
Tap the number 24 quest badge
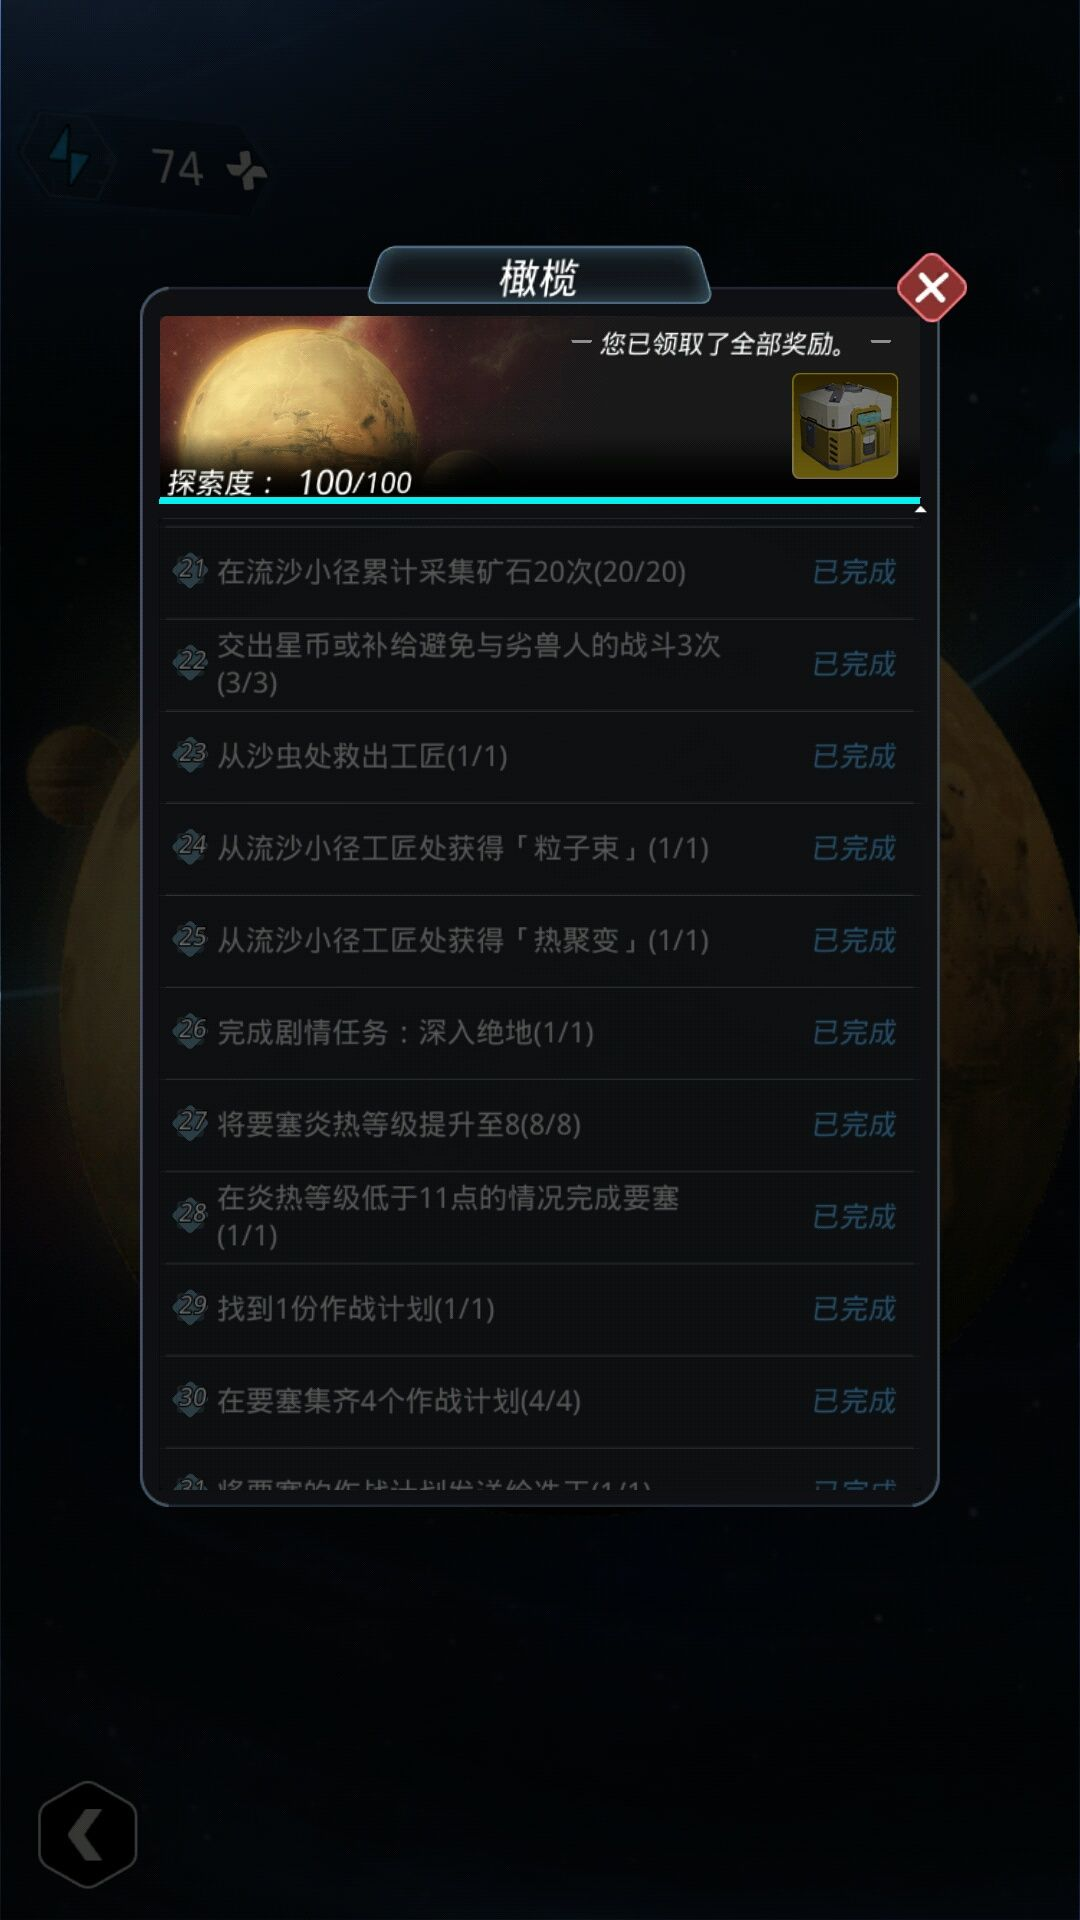[x=191, y=847]
